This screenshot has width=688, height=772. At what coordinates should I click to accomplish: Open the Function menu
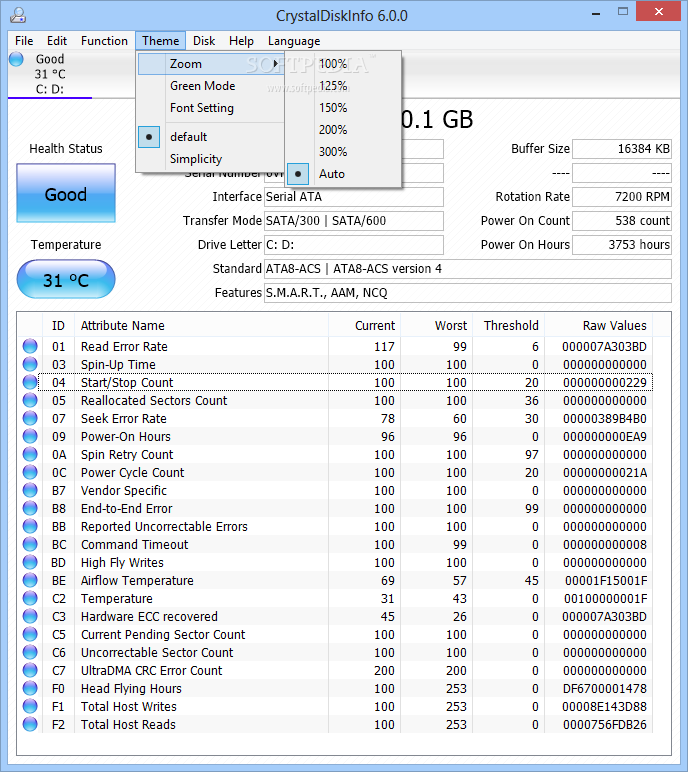[104, 41]
